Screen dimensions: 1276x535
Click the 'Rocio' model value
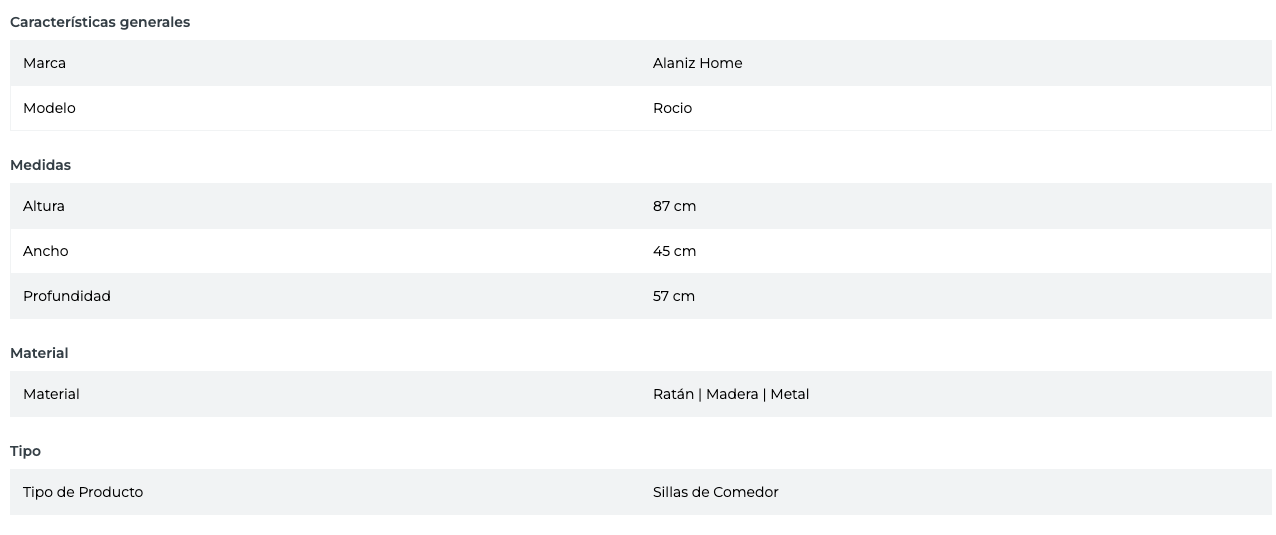pos(672,108)
